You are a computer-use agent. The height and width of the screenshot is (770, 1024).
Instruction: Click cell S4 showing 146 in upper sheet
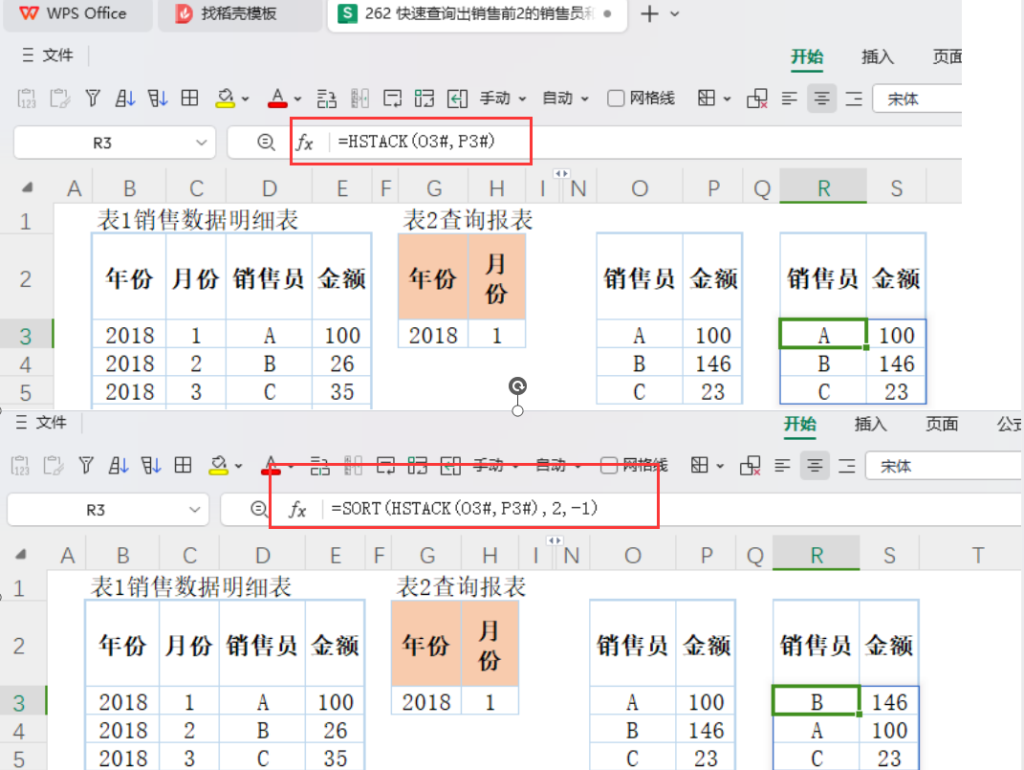tap(896, 364)
